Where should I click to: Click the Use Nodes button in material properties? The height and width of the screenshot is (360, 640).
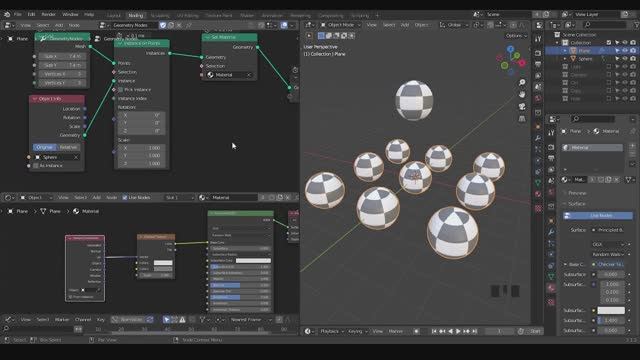(598, 216)
